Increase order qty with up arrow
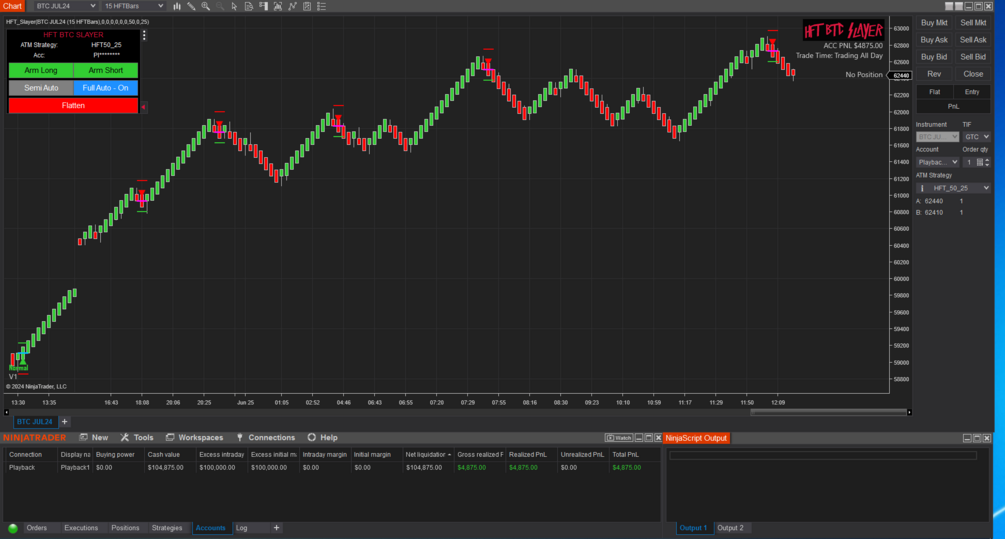Viewport: 1005px width, 539px height. tap(987, 160)
